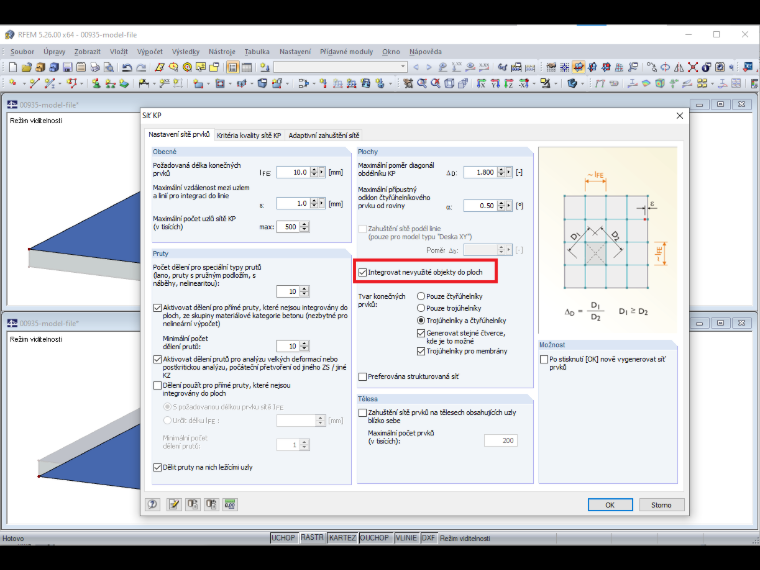Screen dimensions: 760x570
Task: Open dialog help with question mark icon
Action: 153,504
